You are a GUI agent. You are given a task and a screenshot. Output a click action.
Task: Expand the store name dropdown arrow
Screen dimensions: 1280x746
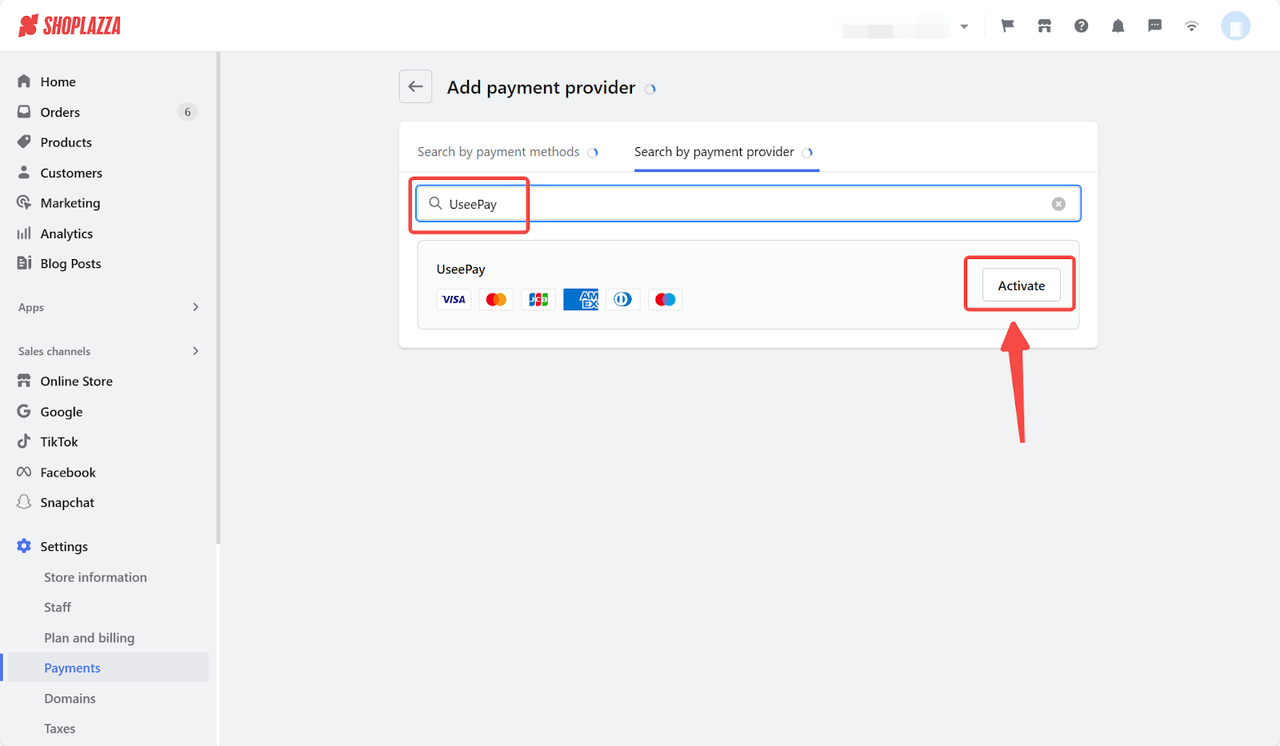[x=964, y=27]
